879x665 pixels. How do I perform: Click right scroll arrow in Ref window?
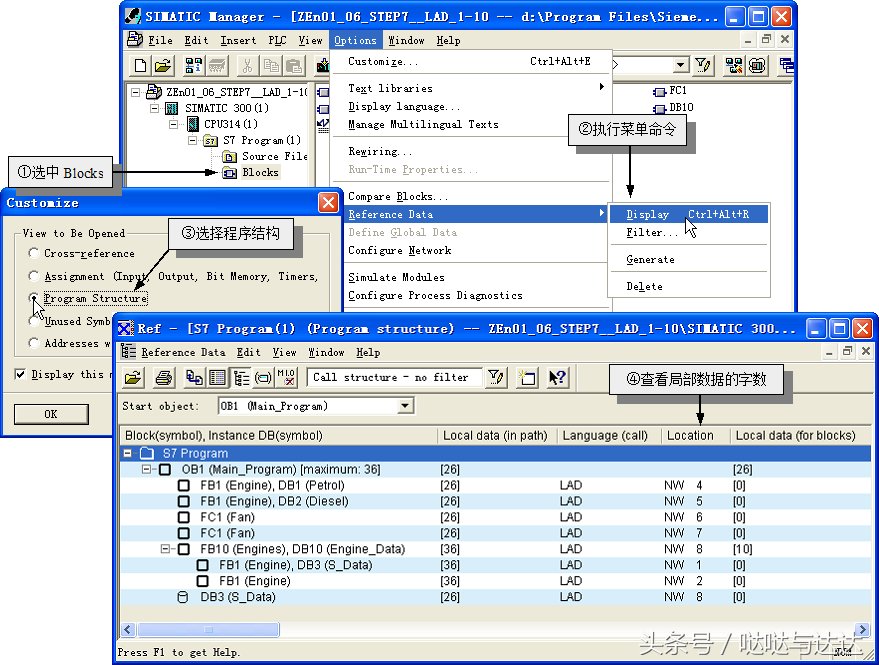[x=862, y=630]
